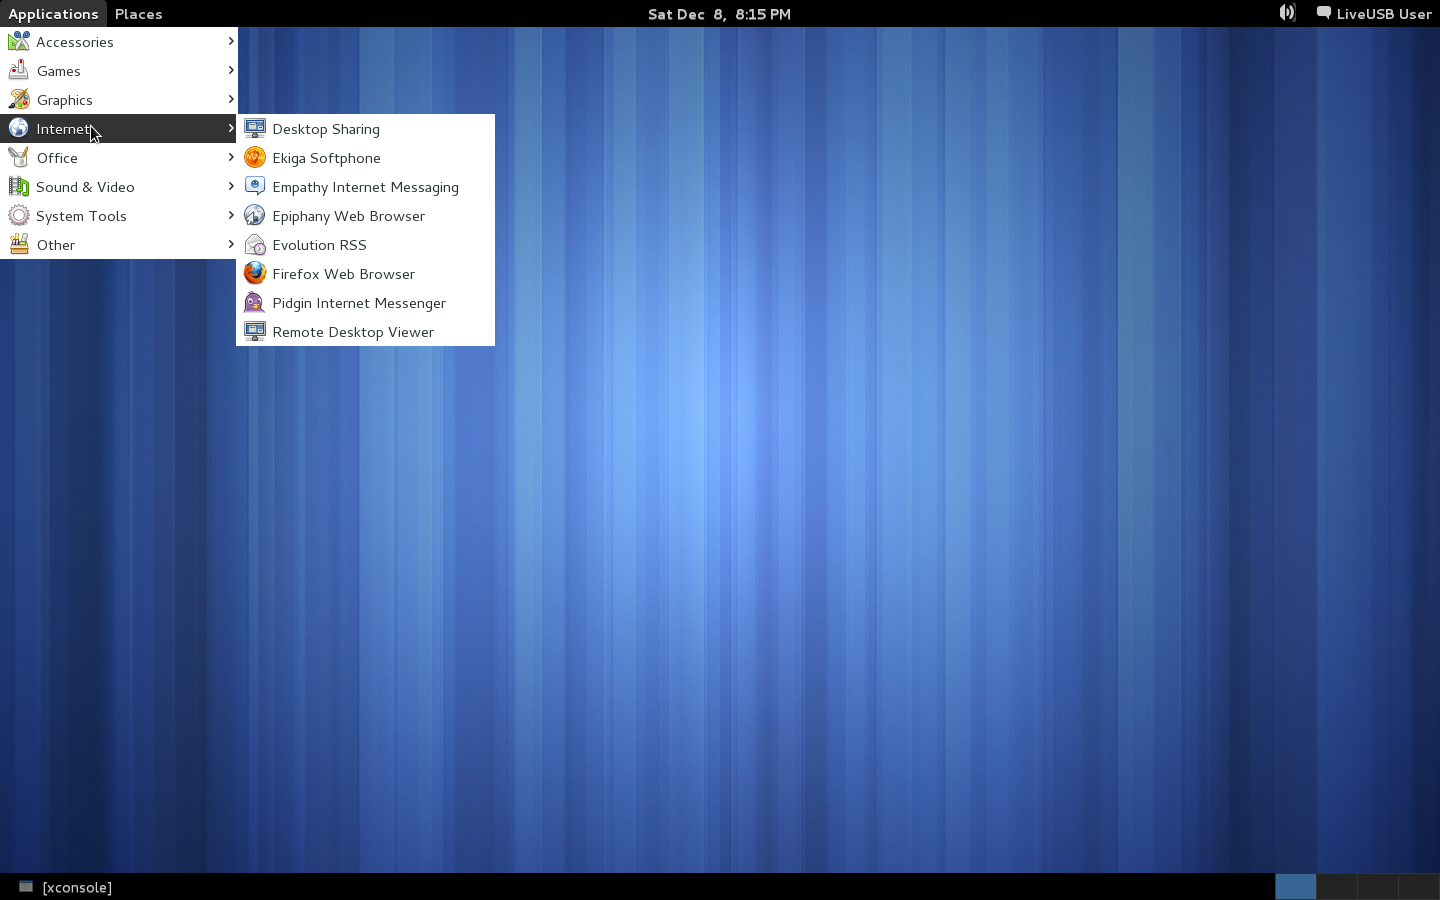Click the Empathy Internet Messaging icon
Screen dimensions: 1440x900
[x=255, y=186]
